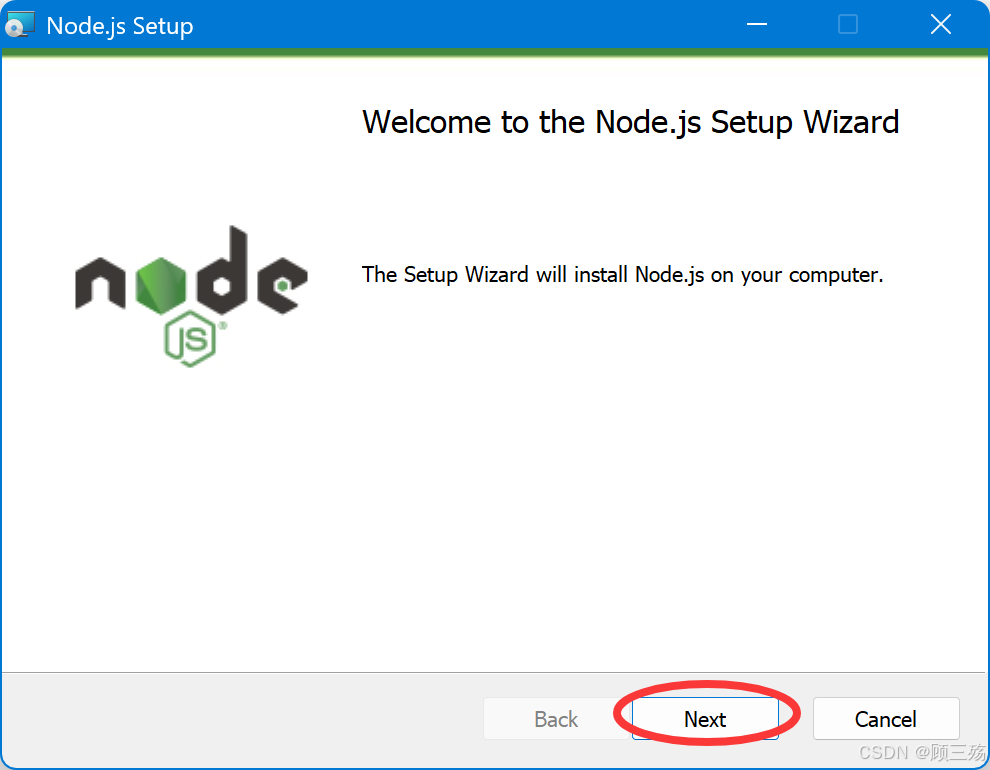Minimize the Node.js Setup window
Viewport: 990px width, 770px height.
point(756,25)
